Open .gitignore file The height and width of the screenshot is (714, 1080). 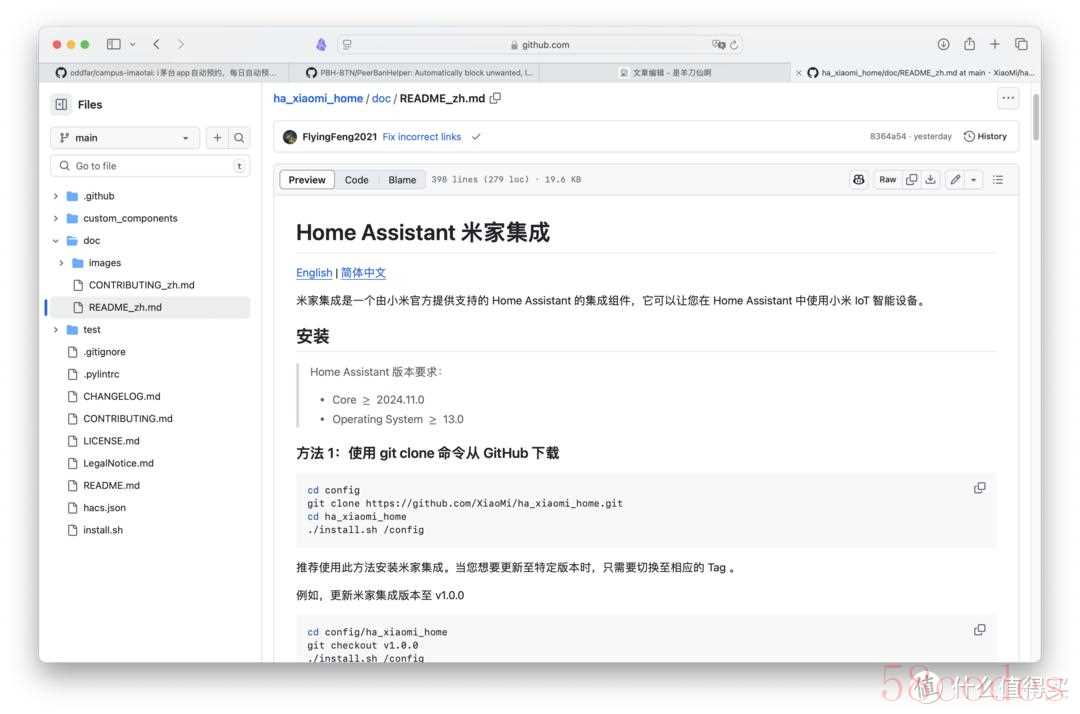tap(104, 352)
